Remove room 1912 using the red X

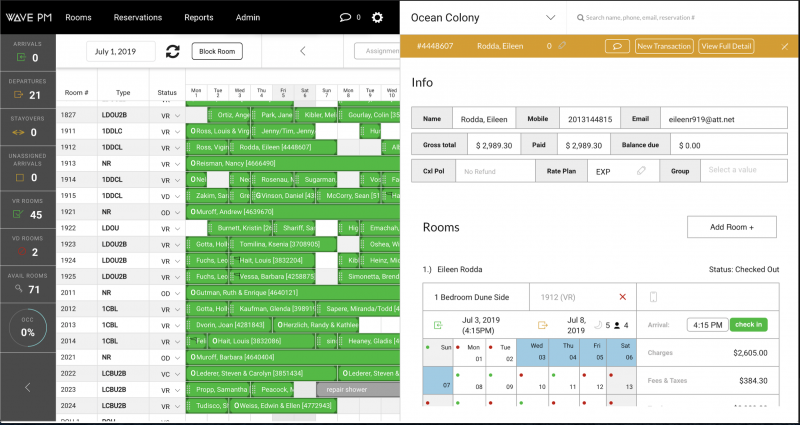pos(623,297)
